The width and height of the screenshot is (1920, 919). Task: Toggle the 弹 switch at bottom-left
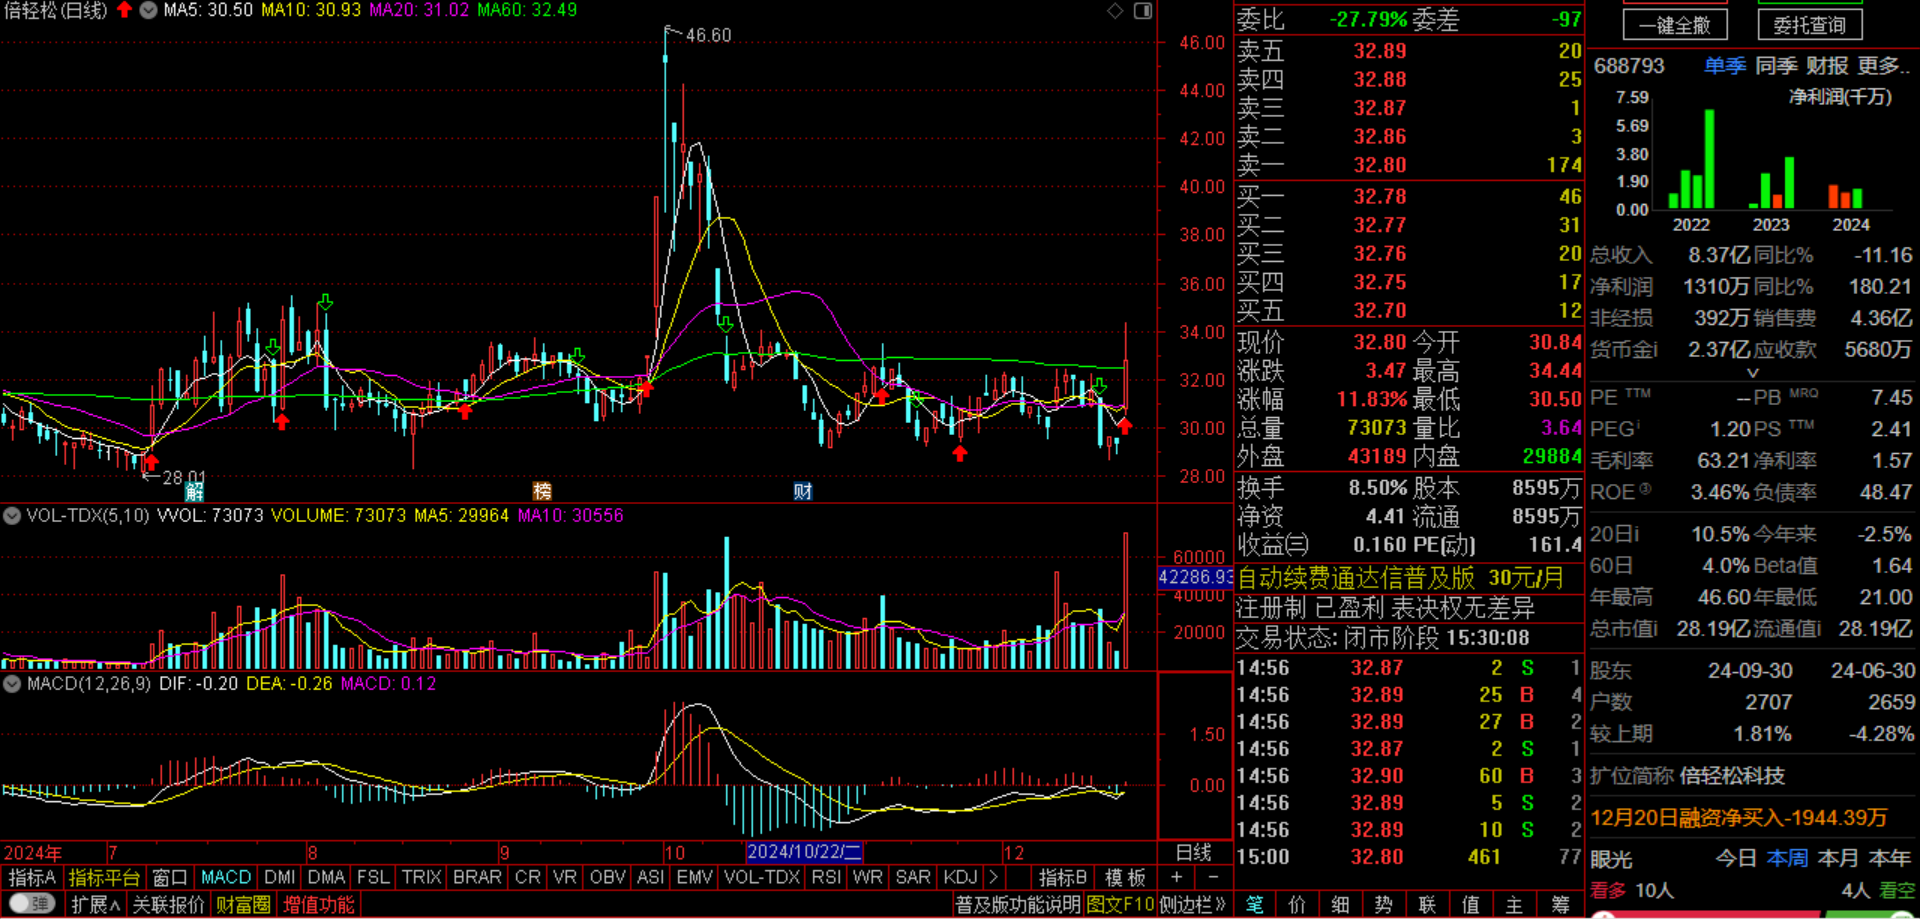pyautogui.click(x=33, y=904)
